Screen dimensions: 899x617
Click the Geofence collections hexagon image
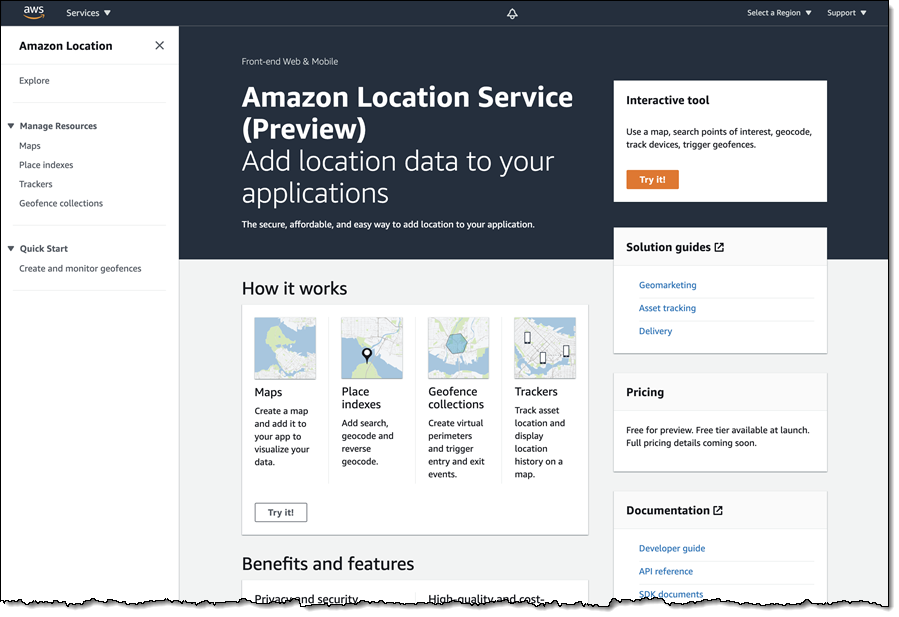[458, 348]
